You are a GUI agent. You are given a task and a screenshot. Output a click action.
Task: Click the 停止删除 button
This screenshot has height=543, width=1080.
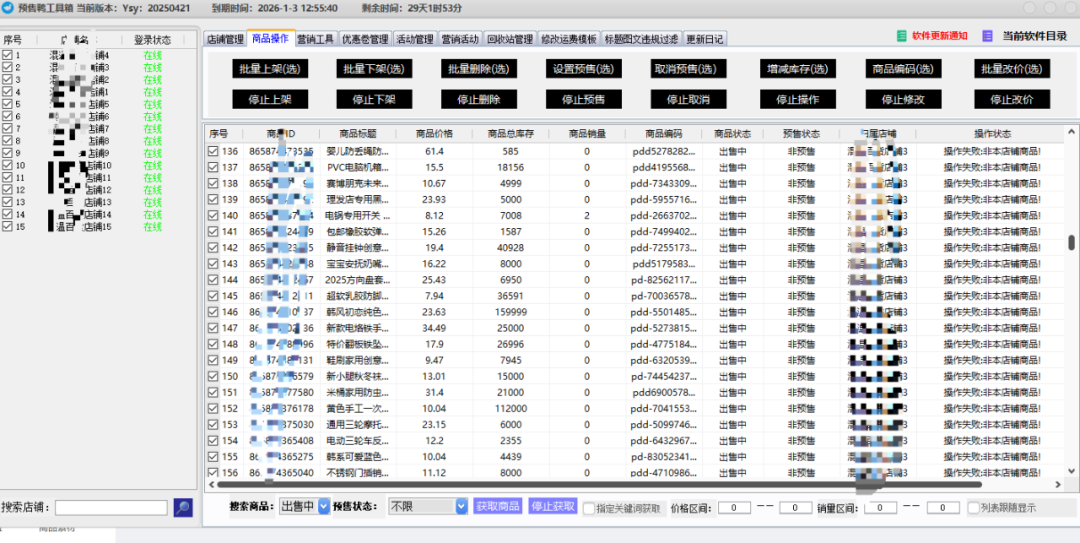[479, 99]
